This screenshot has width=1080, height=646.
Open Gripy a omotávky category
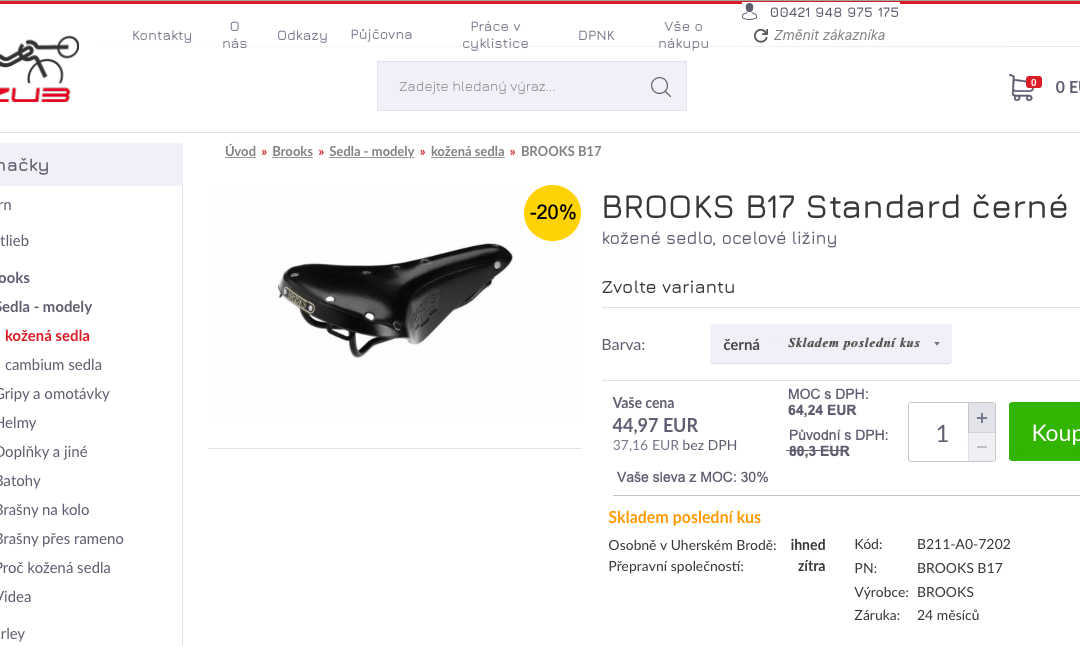(x=53, y=394)
